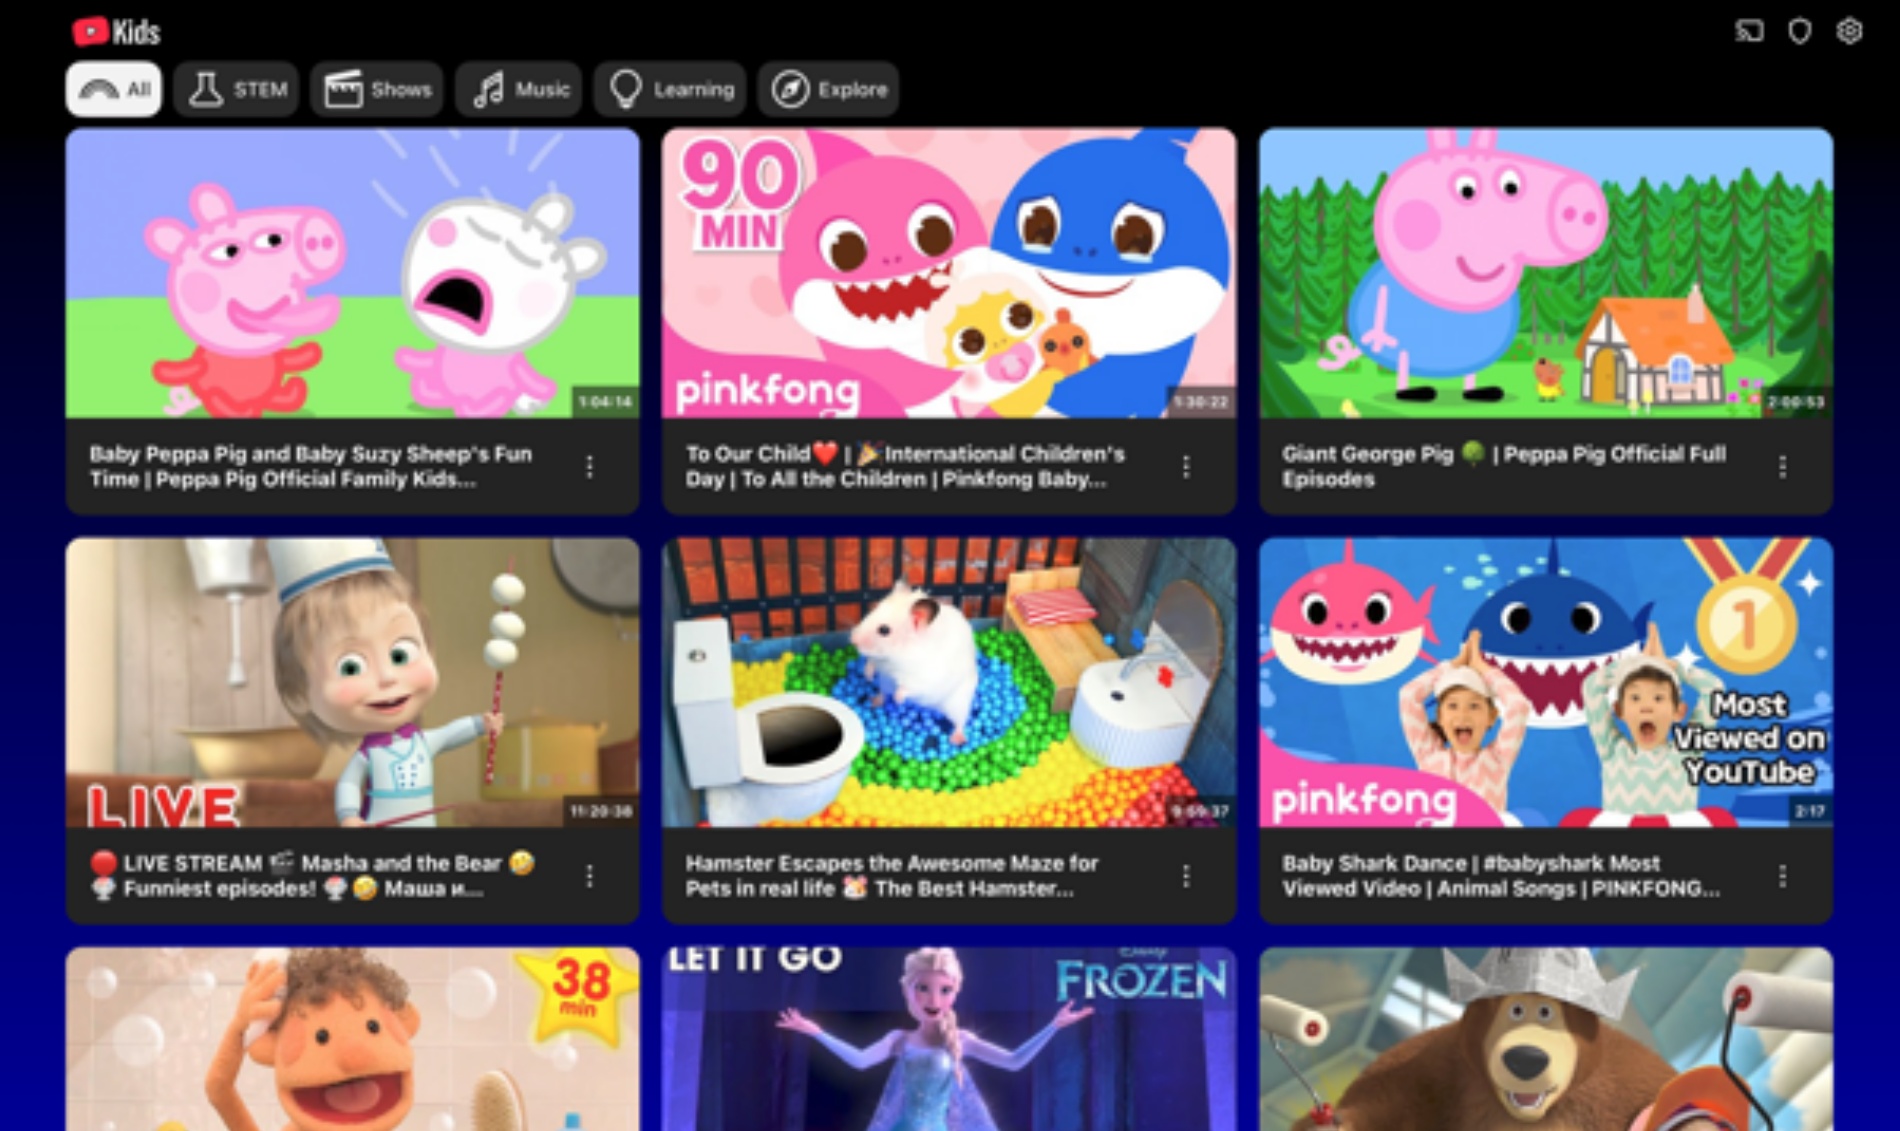The height and width of the screenshot is (1131, 1900).
Task: Open the Hamster Escapes the Awesome Maze title
Action: pos(891,875)
